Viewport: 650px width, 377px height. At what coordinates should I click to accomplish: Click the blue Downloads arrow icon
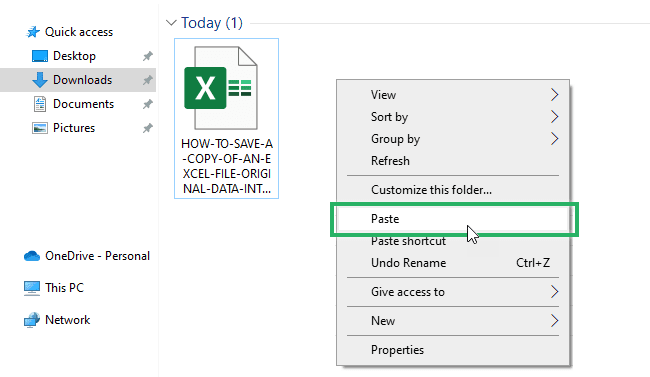pos(40,80)
